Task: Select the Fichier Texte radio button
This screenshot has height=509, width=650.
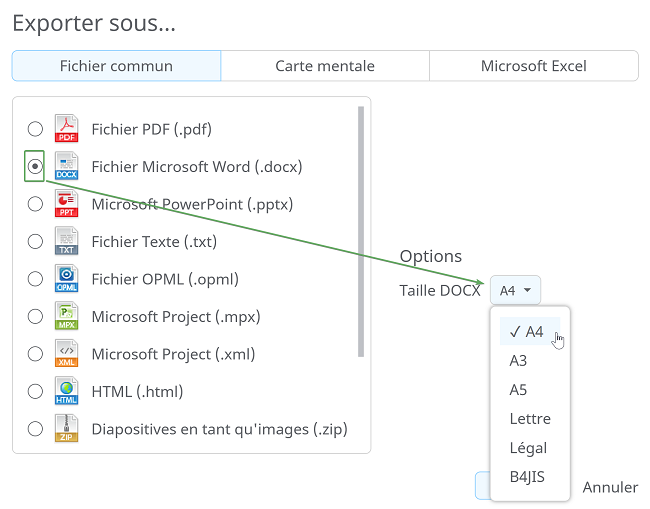Action: point(35,241)
